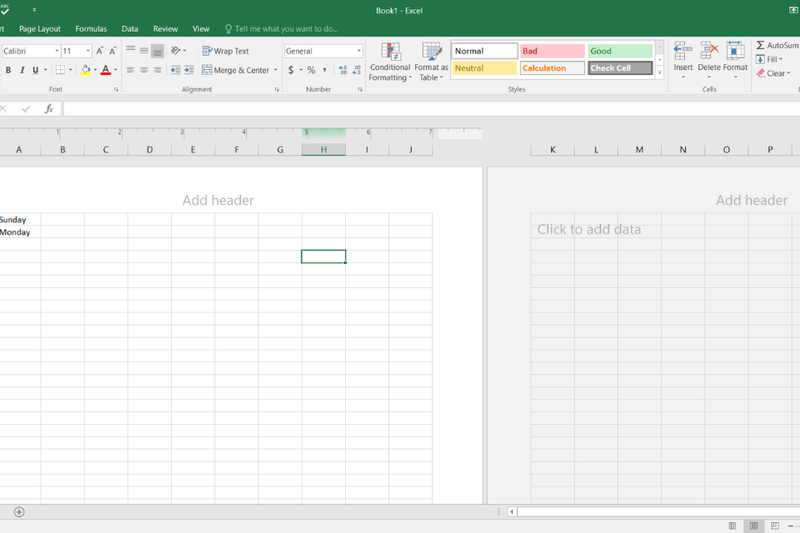Viewport: 800px width, 533px height.
Task: Click Tell me what you want to do
Action: click(x=281, y=29)
